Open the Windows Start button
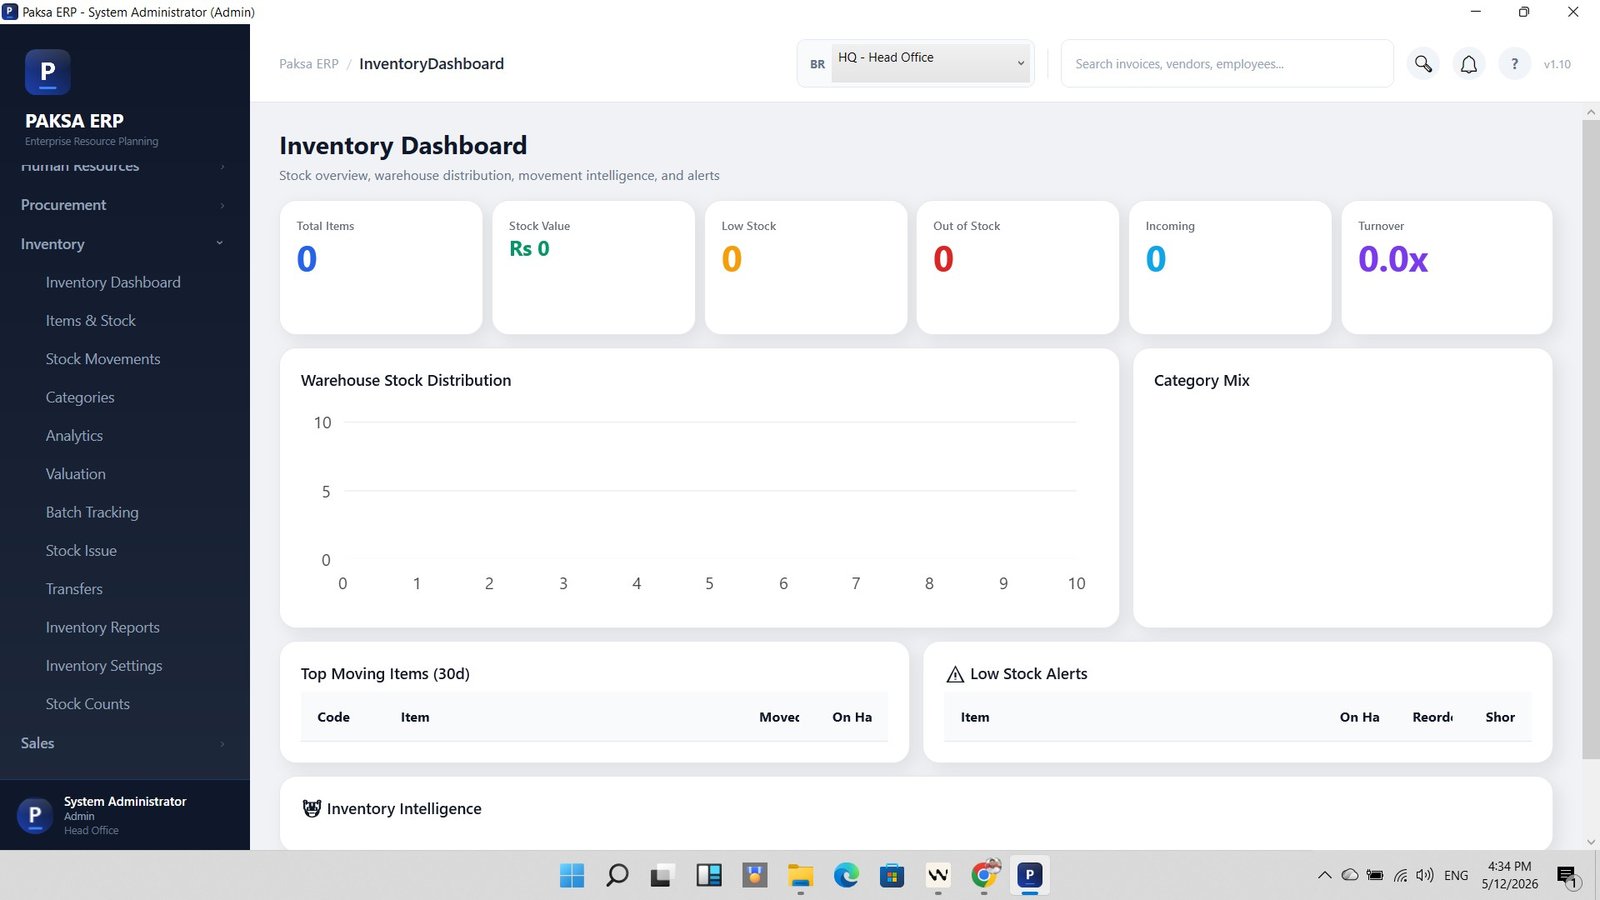1600x900 pixels. click(572, 876)
